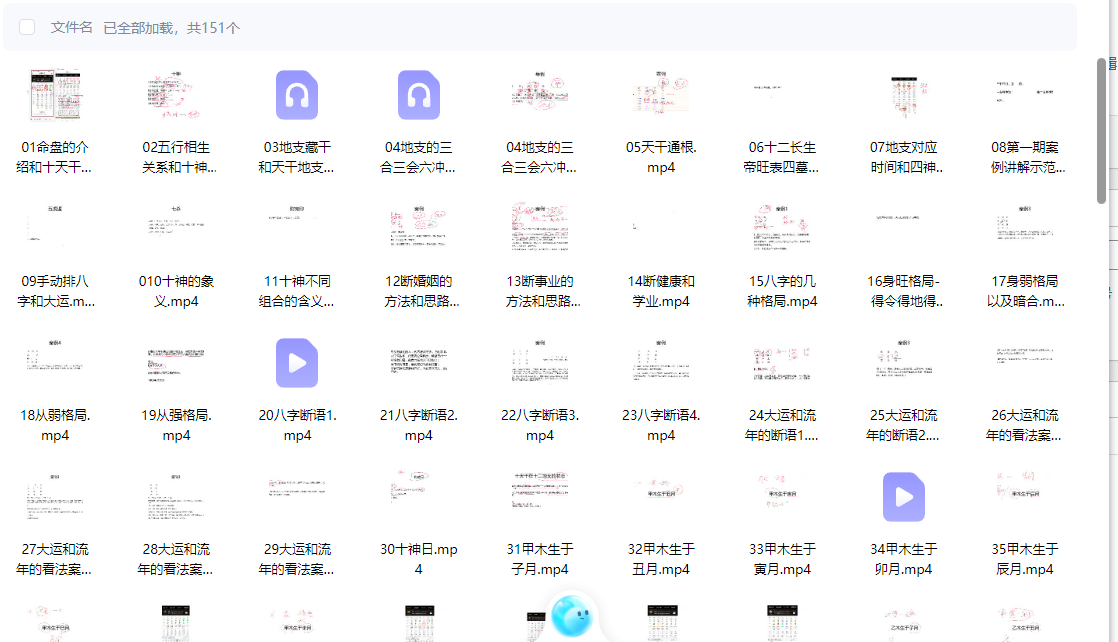Tick the select-all checkbox beside 文件名
Image resolution: width=1118 pixels, height=642 pixels.
click(27, 27)
